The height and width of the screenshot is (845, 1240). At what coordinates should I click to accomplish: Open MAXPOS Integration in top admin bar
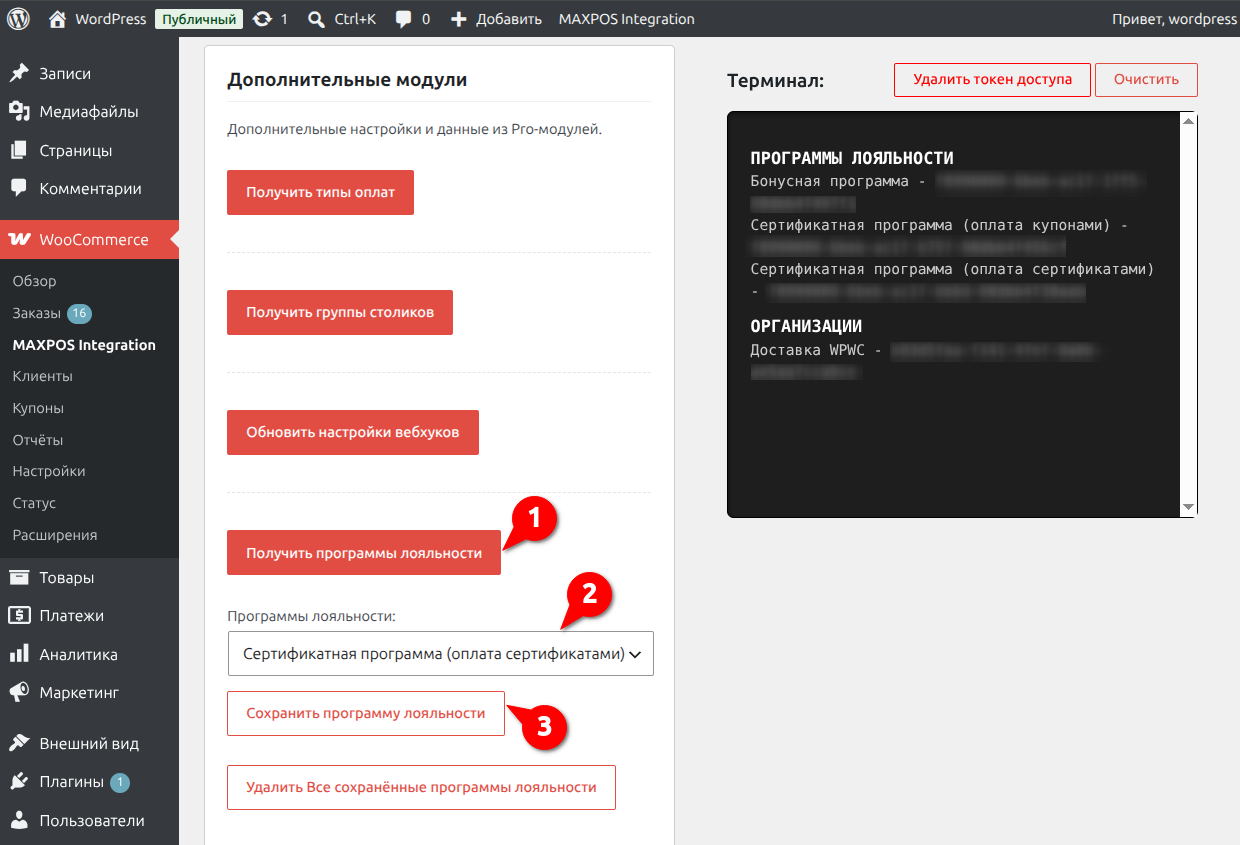[x=626, y=19]
